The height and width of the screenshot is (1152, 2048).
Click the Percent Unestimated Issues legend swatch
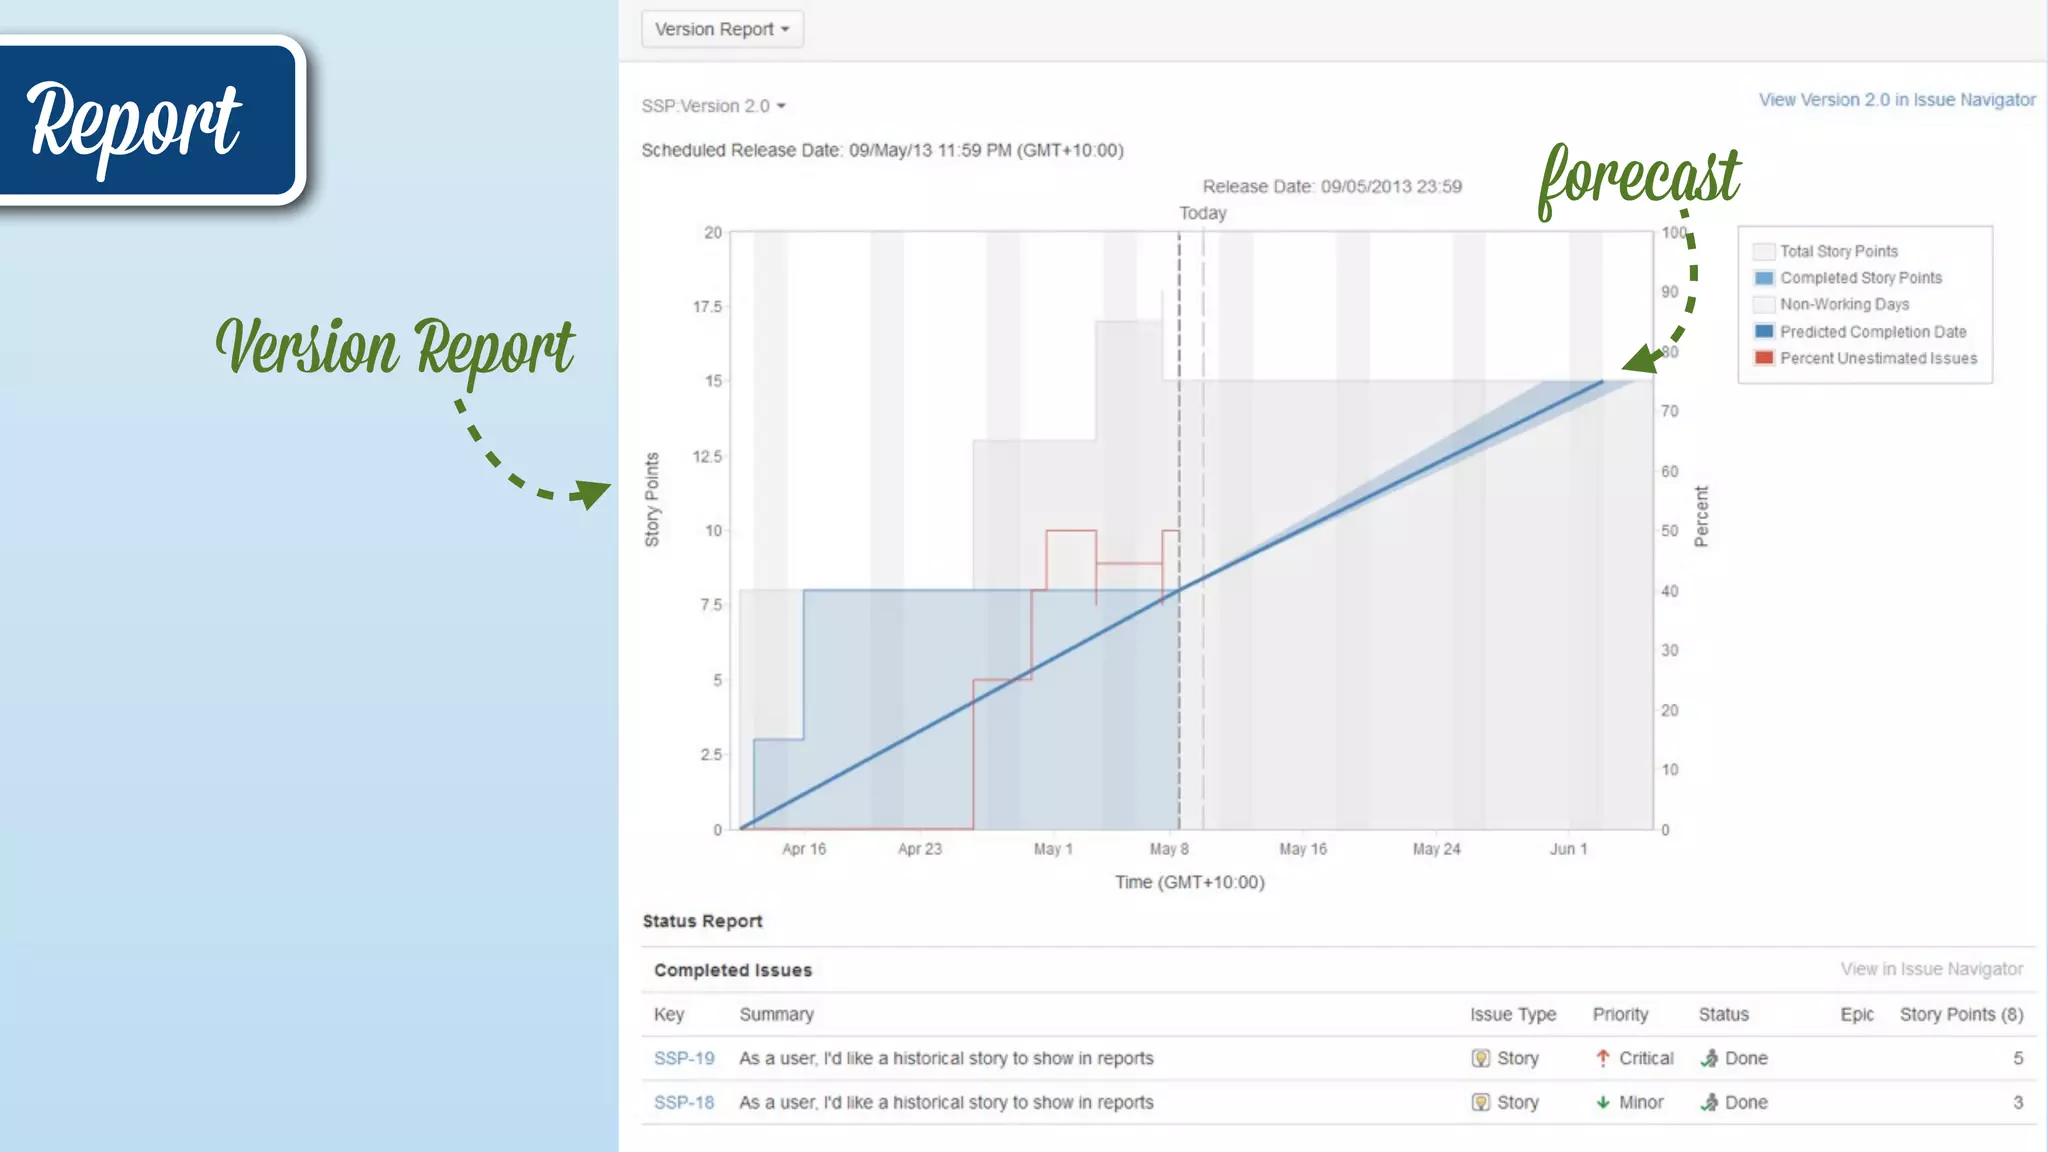(x=1764, y=358)
